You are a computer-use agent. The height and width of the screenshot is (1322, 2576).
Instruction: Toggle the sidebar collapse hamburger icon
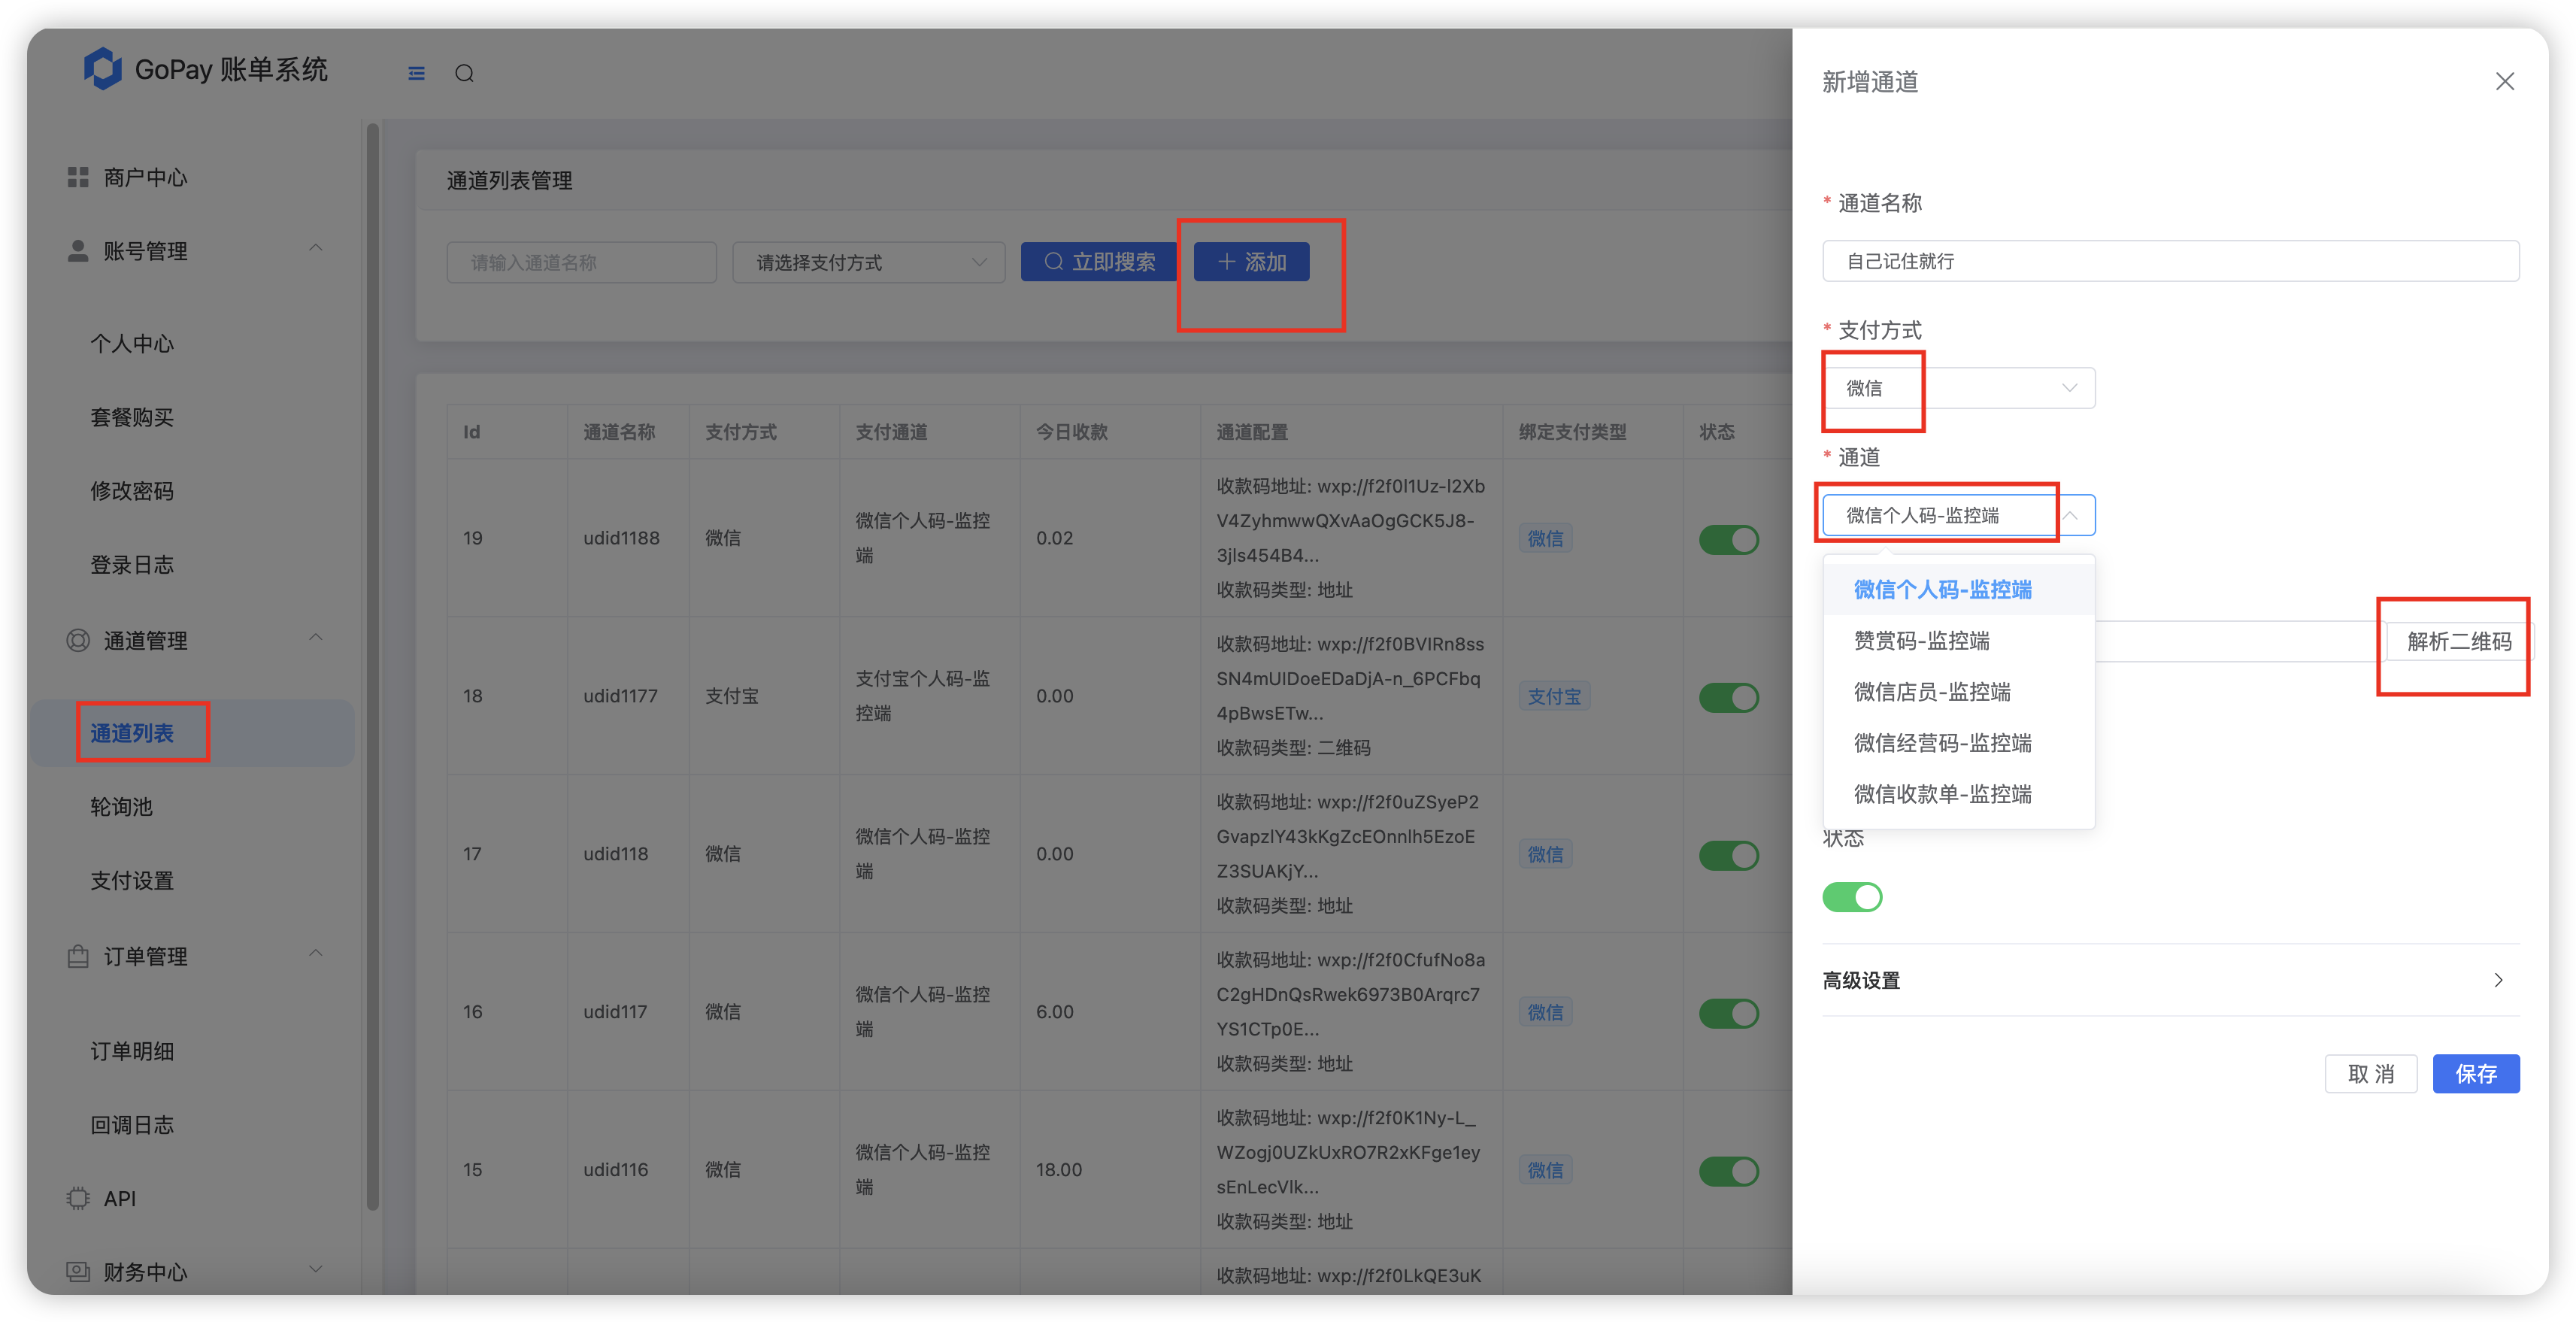(416, 73)
